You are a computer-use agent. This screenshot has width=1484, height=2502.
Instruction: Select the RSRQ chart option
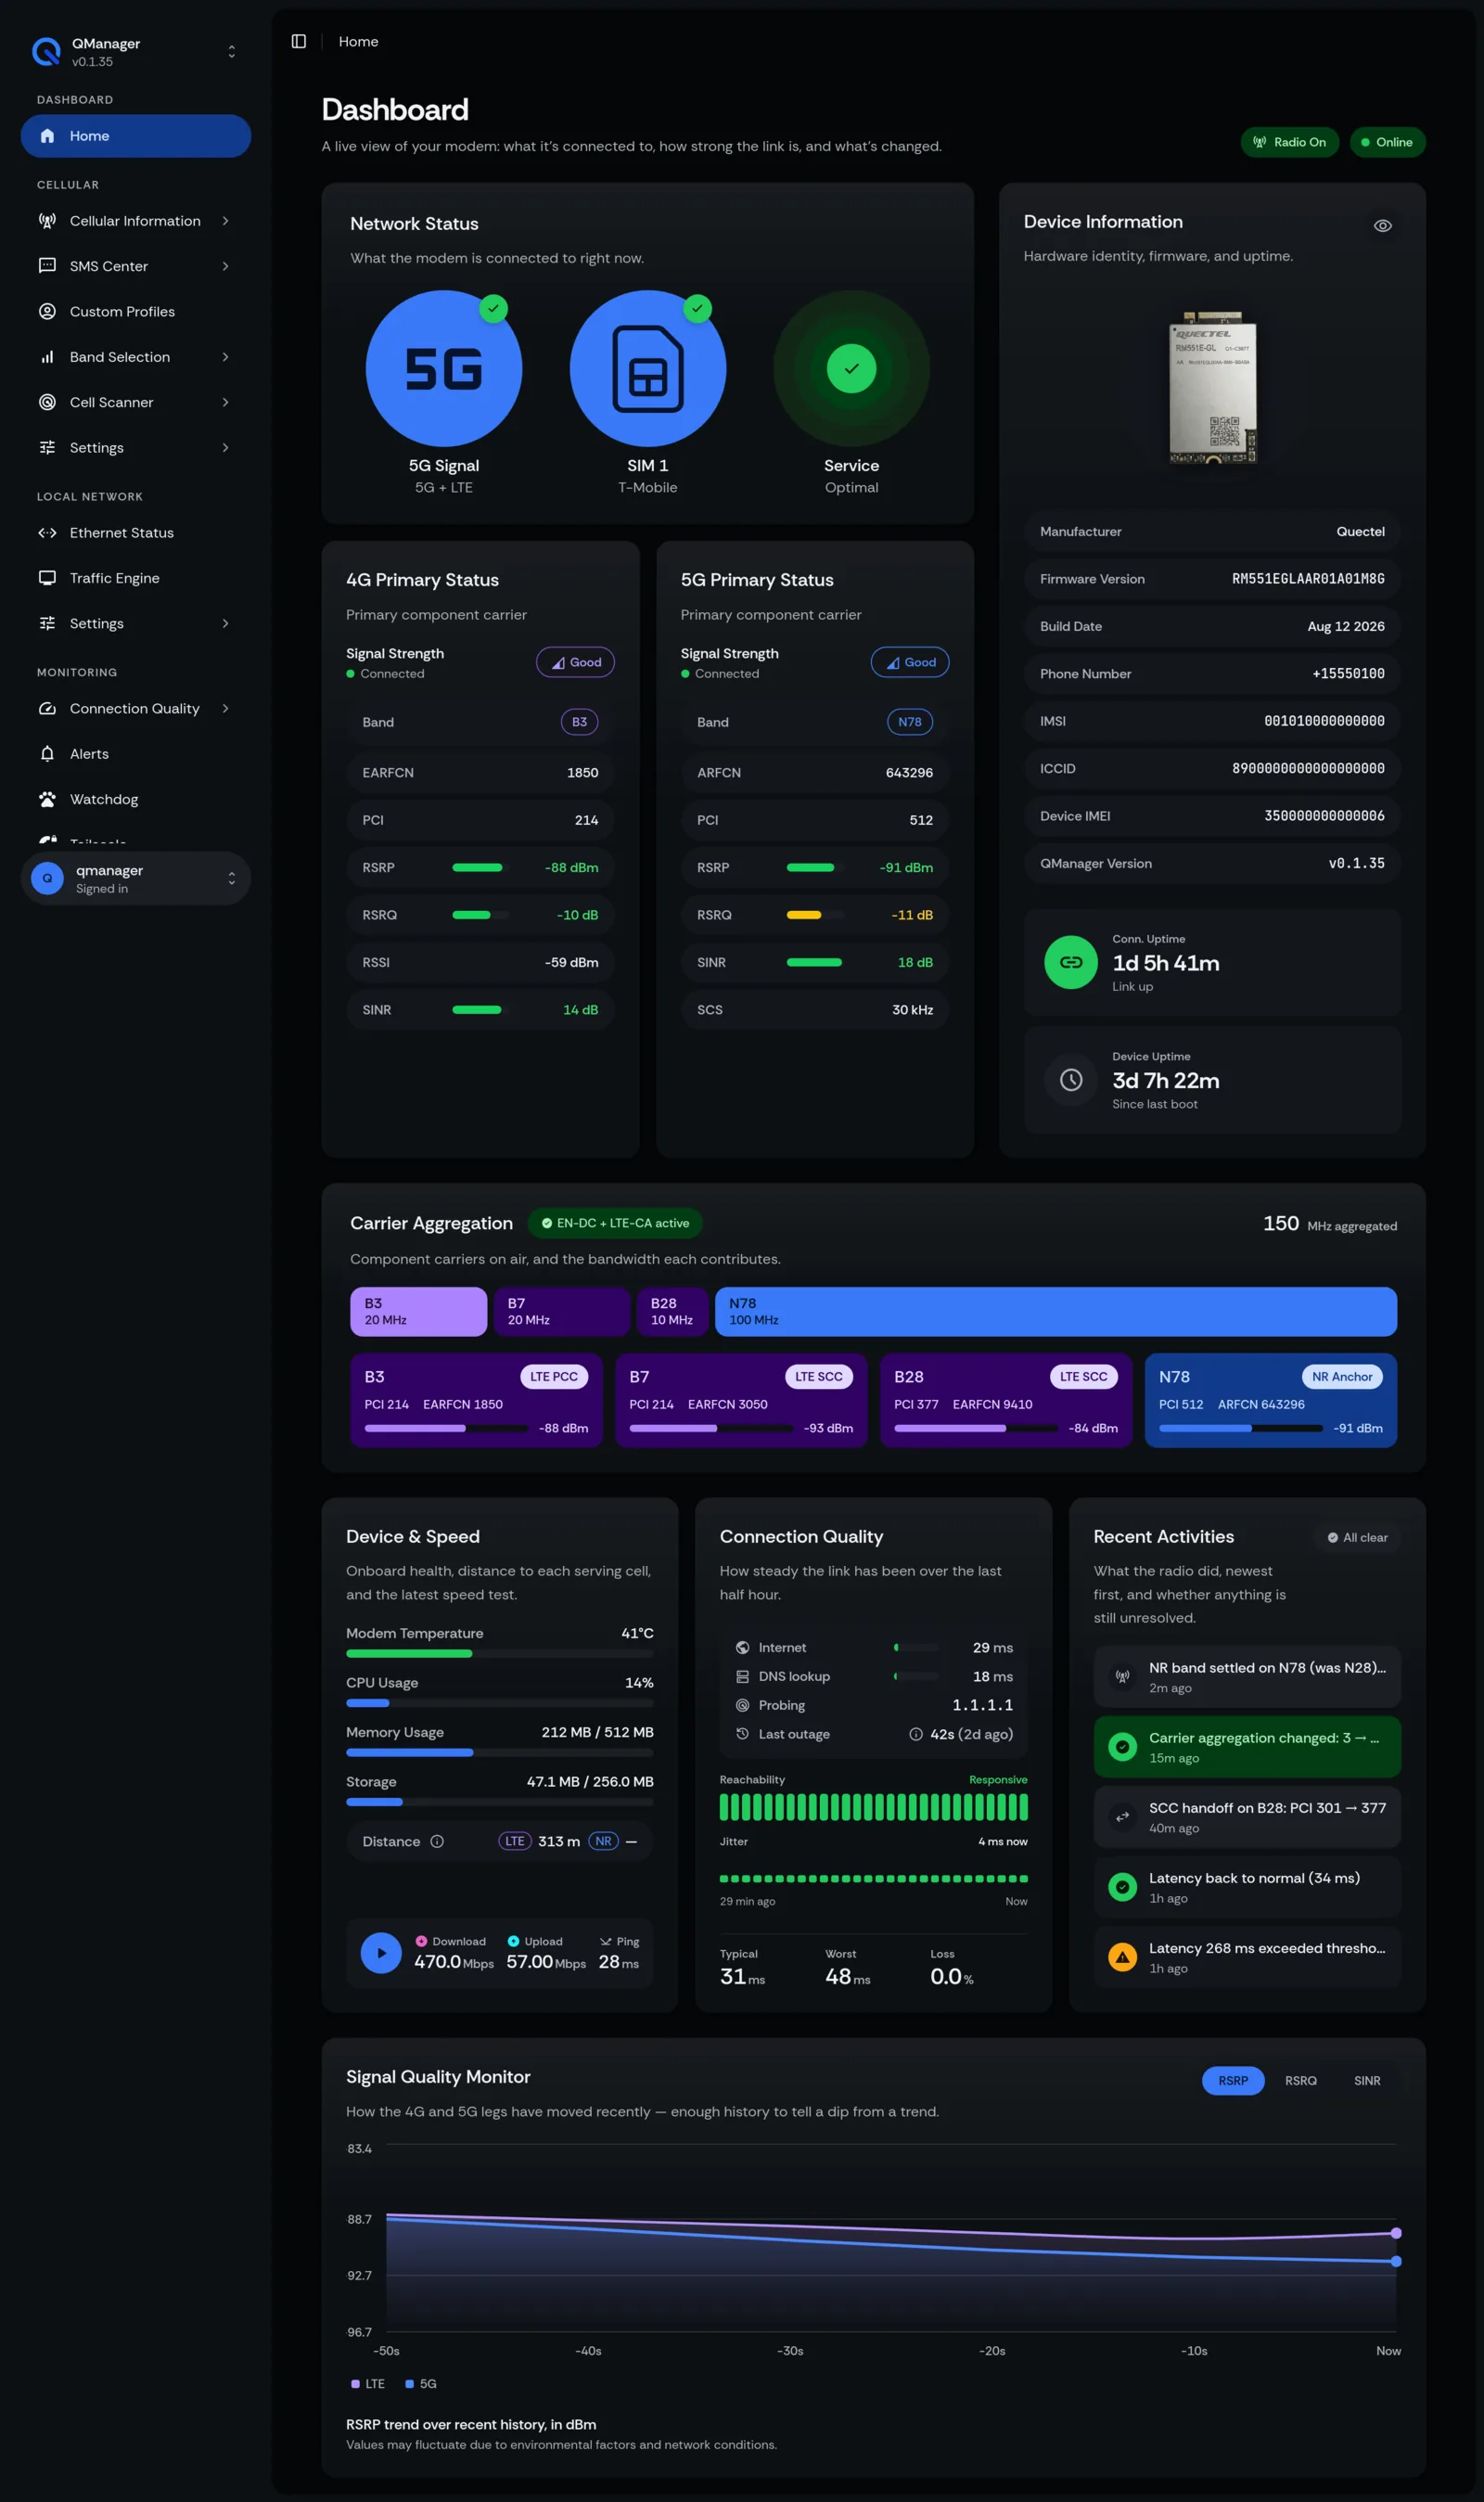(x=1301, y=2080)
